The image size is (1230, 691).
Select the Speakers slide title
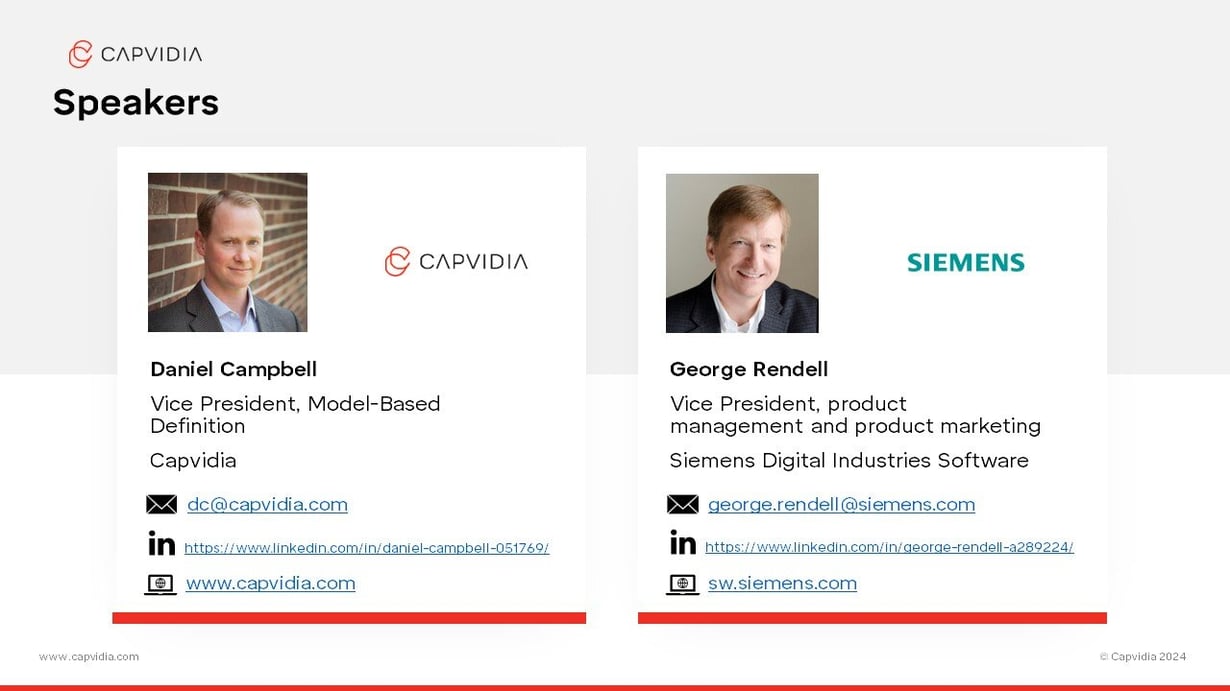tap(136, 102)
